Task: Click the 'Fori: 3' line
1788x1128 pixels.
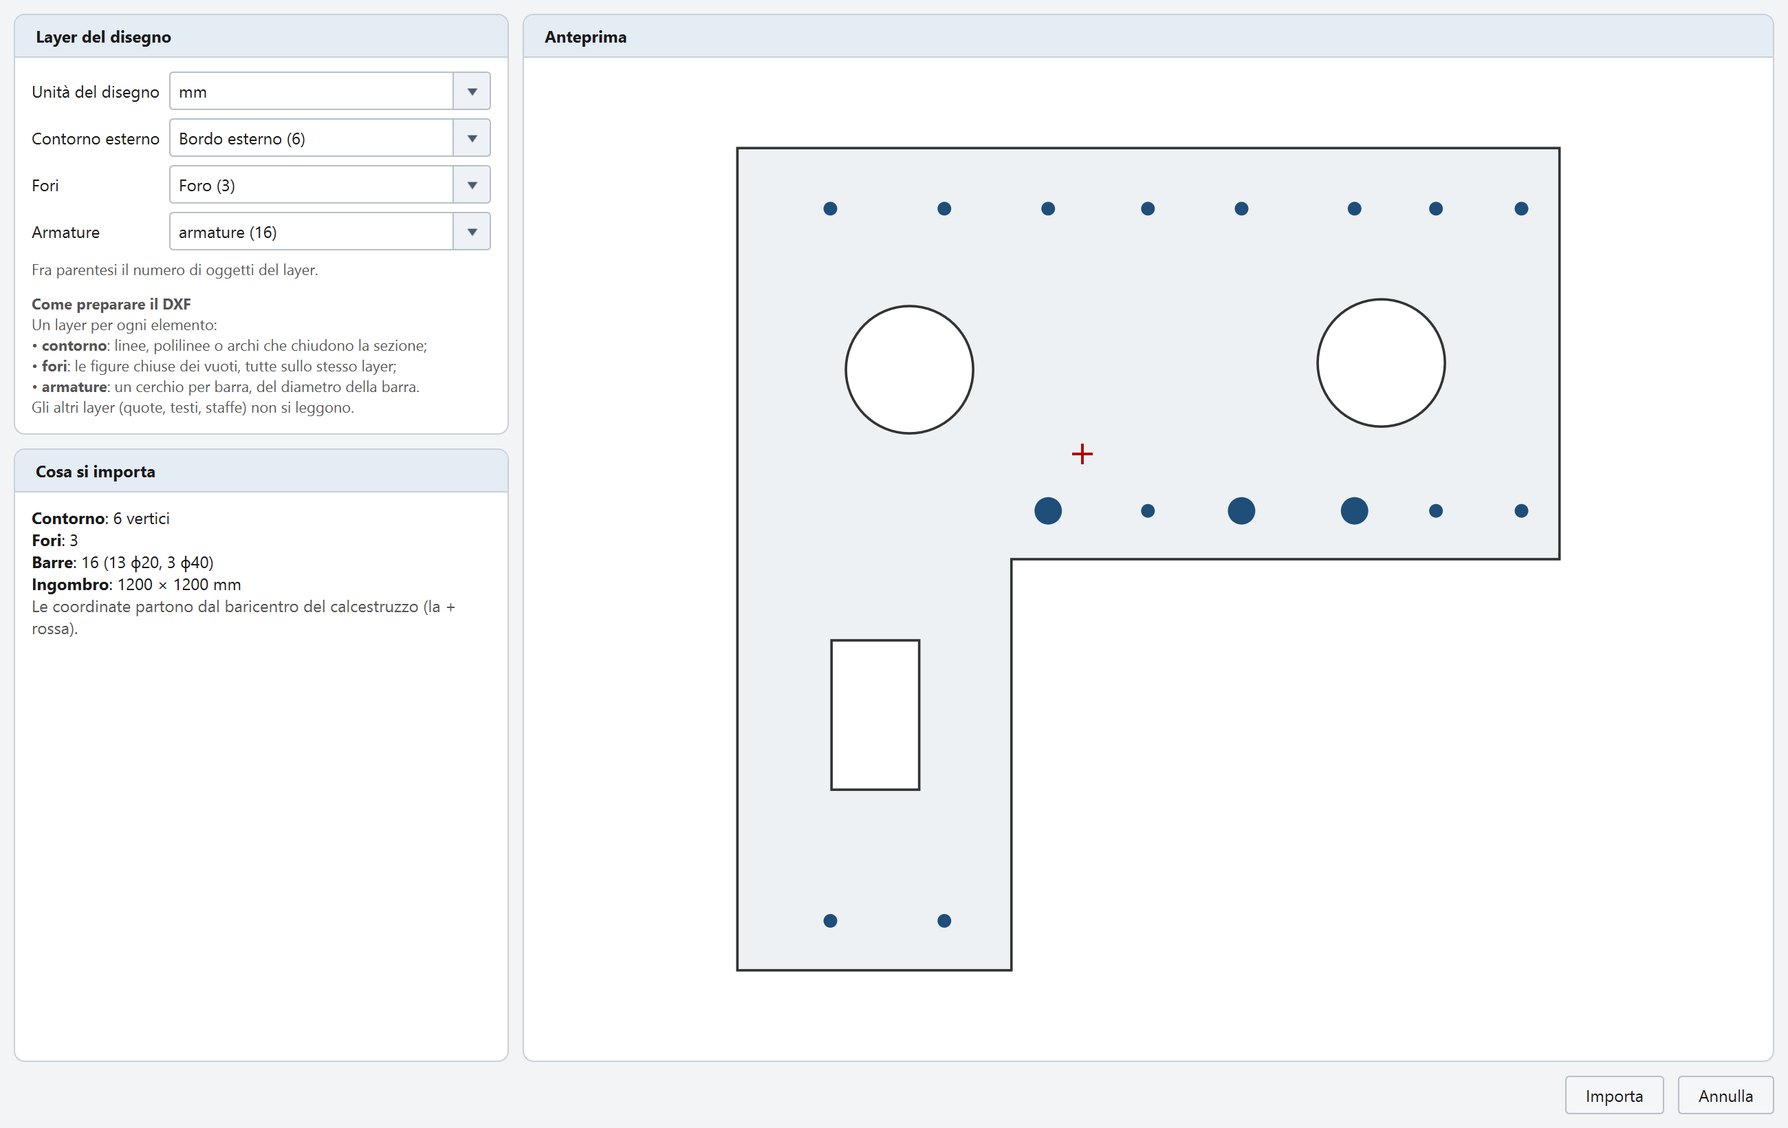Action: coord(55,540)
